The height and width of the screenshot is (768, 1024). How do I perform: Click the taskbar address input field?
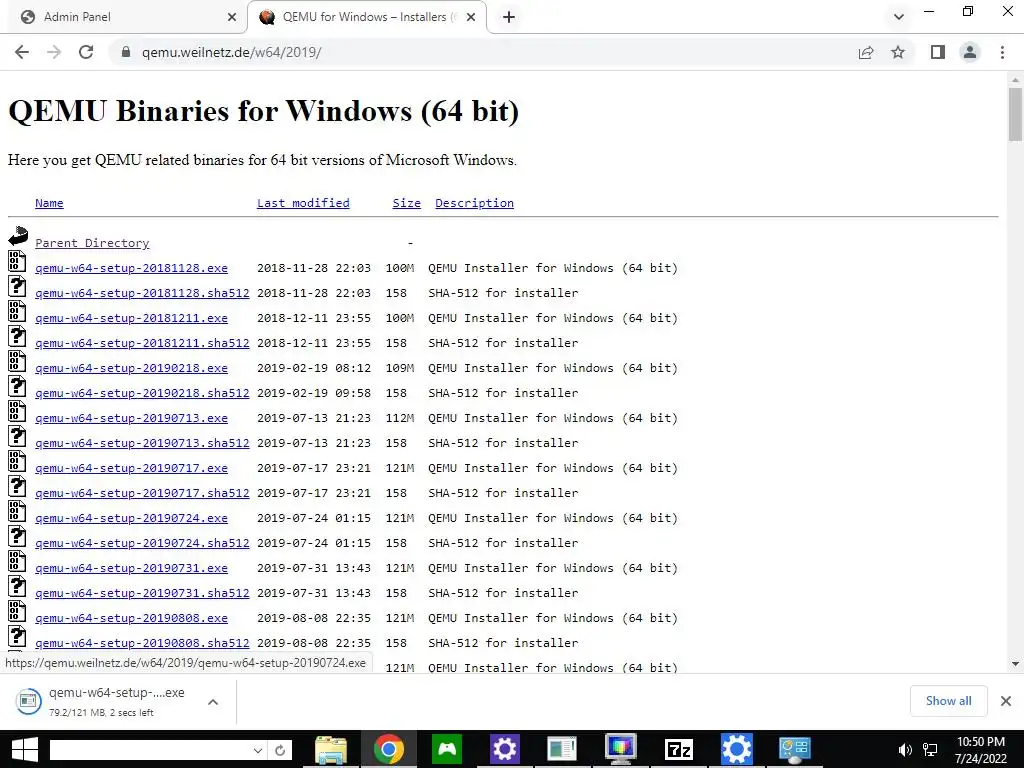(150, 750)
